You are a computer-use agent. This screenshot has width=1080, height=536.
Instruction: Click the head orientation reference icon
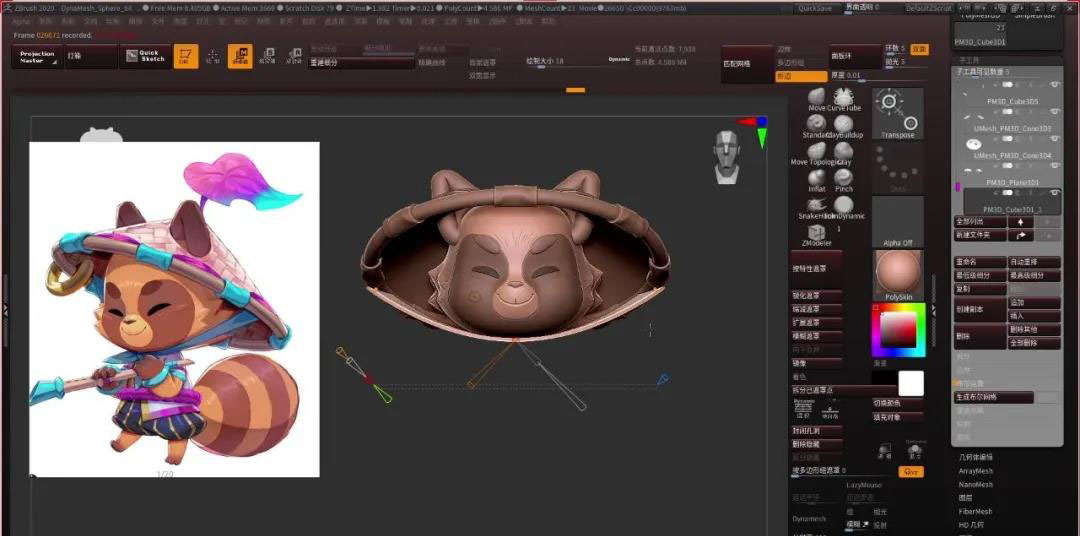(726, 156)
